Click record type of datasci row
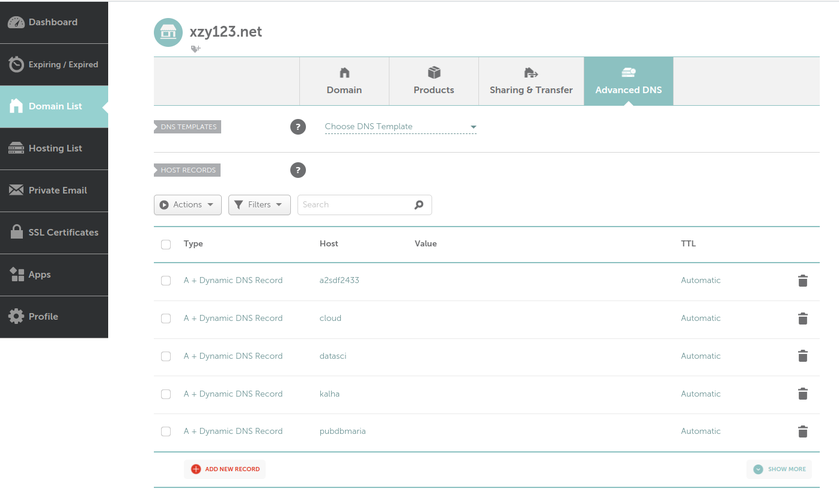This screenshot has height=497, width=839. click(233, 356)
